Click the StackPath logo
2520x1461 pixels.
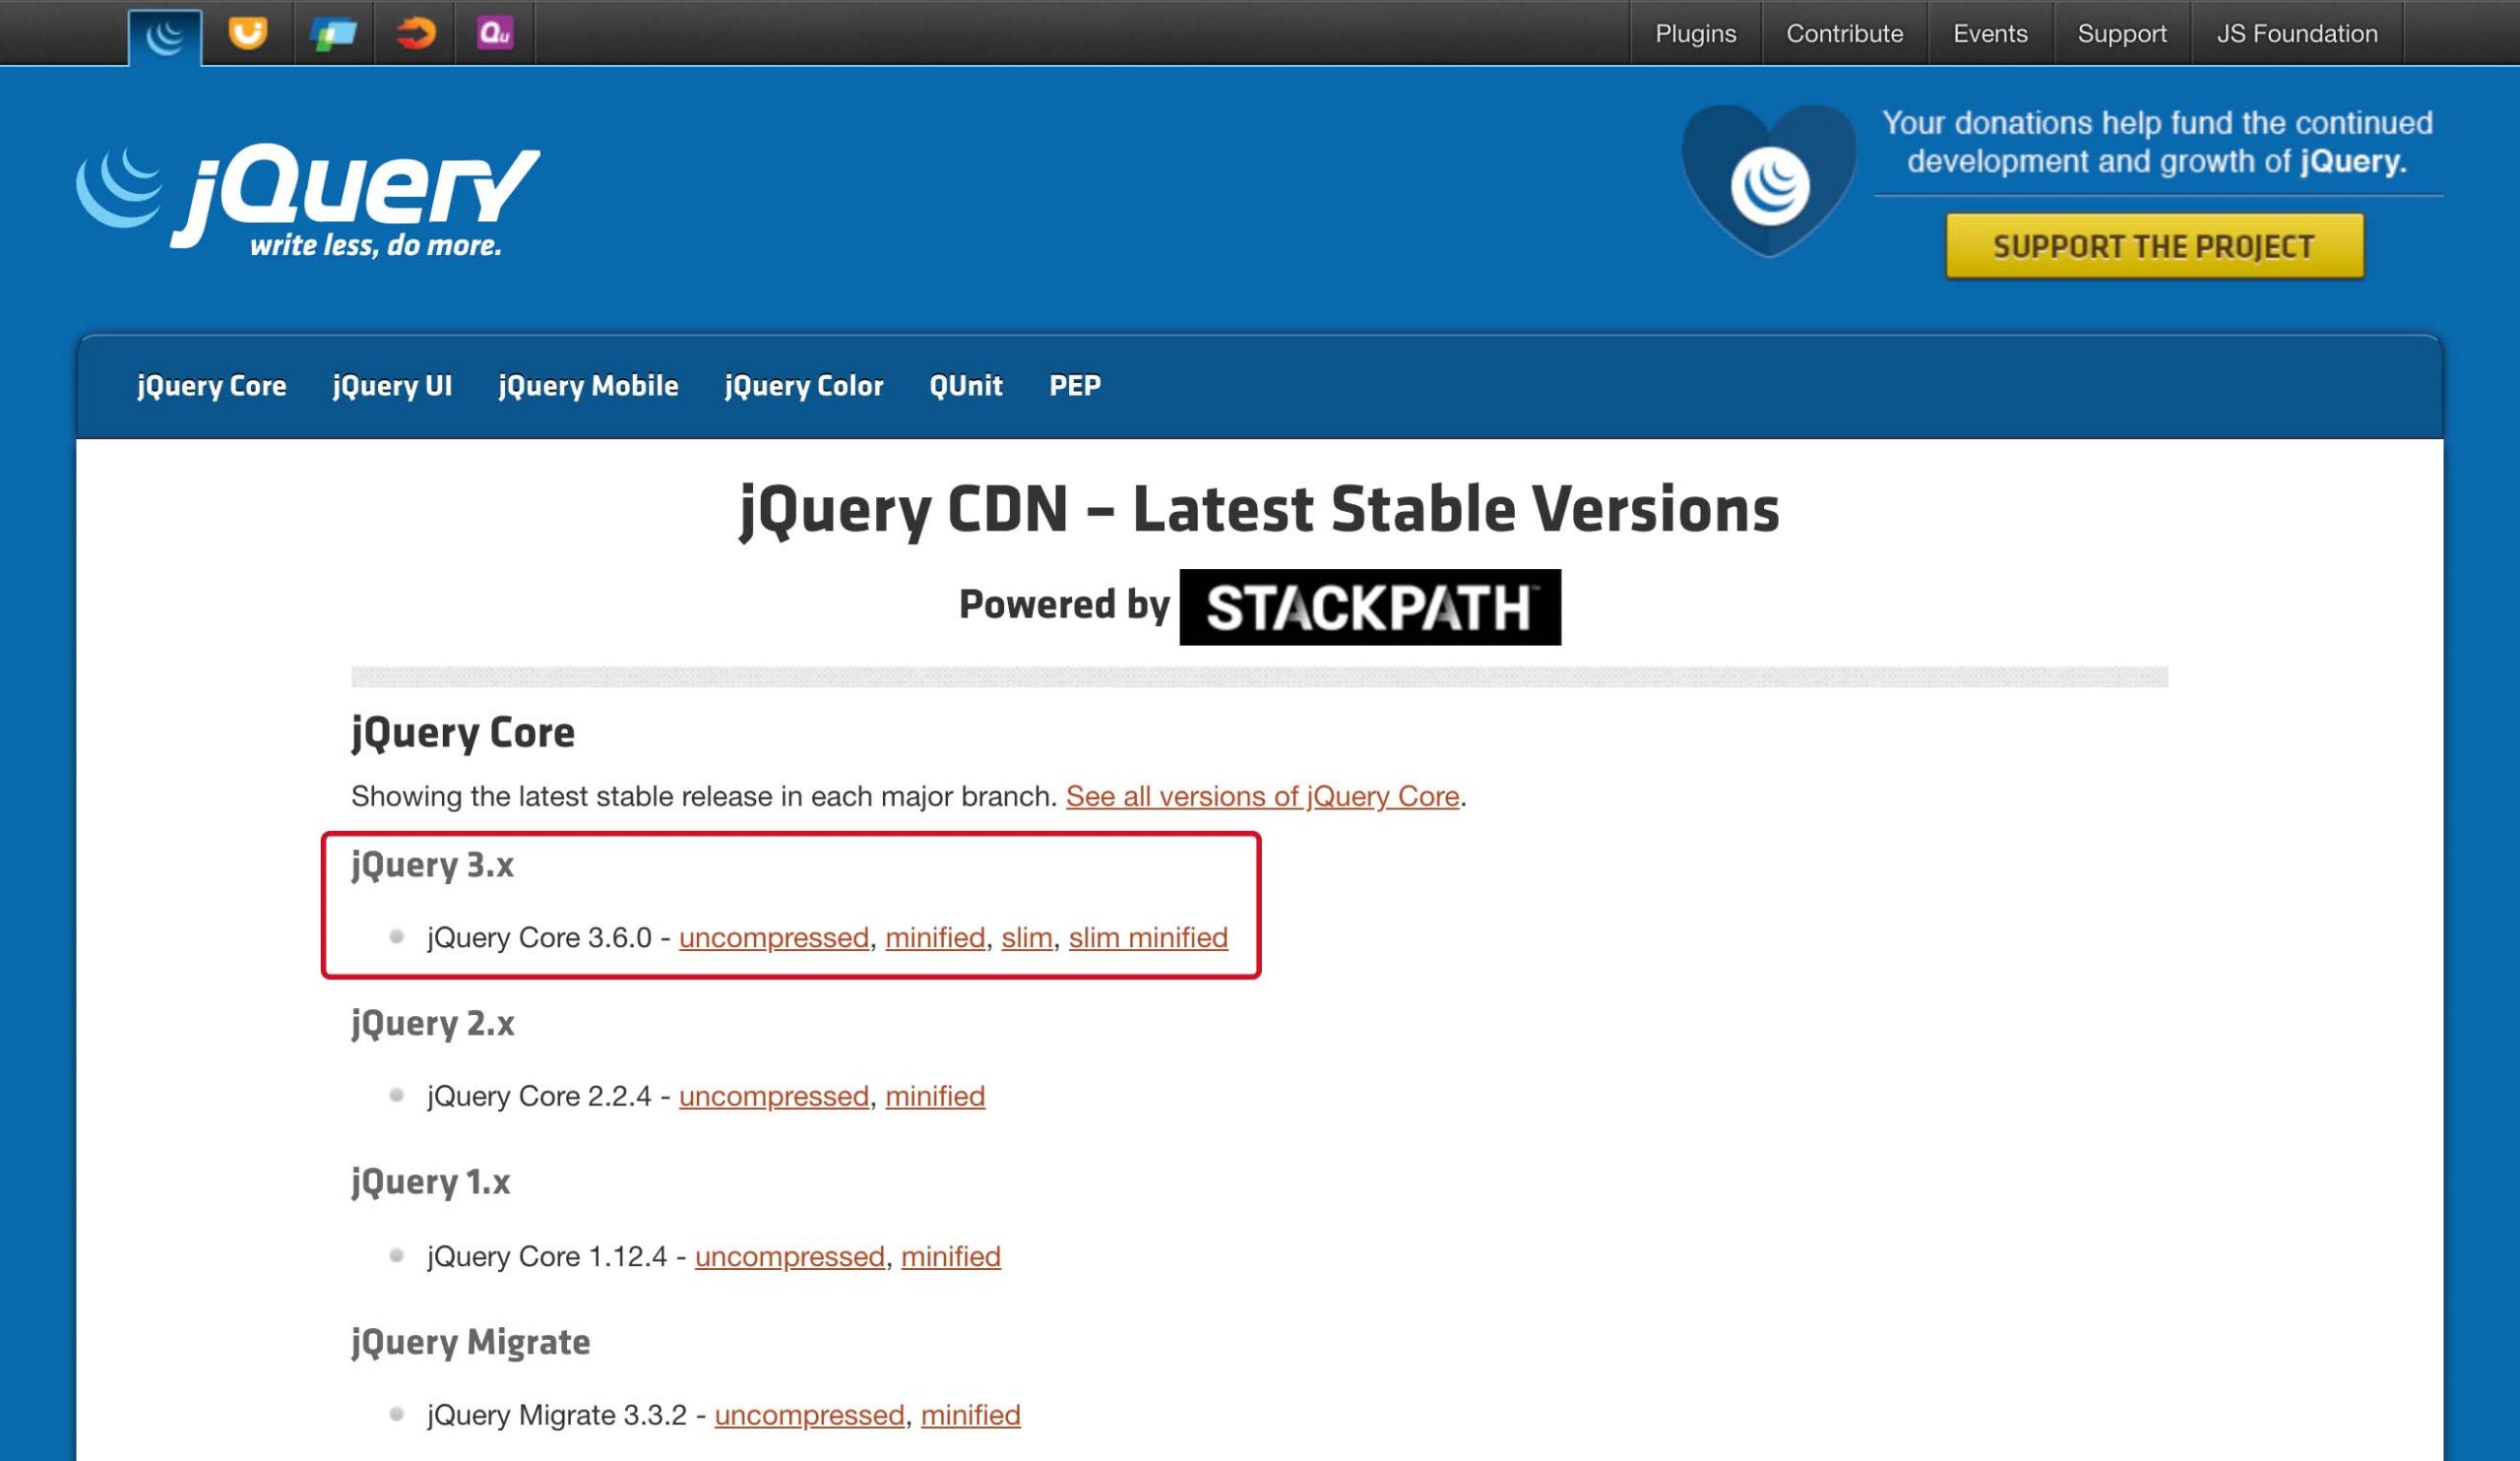coord(1369,607)
